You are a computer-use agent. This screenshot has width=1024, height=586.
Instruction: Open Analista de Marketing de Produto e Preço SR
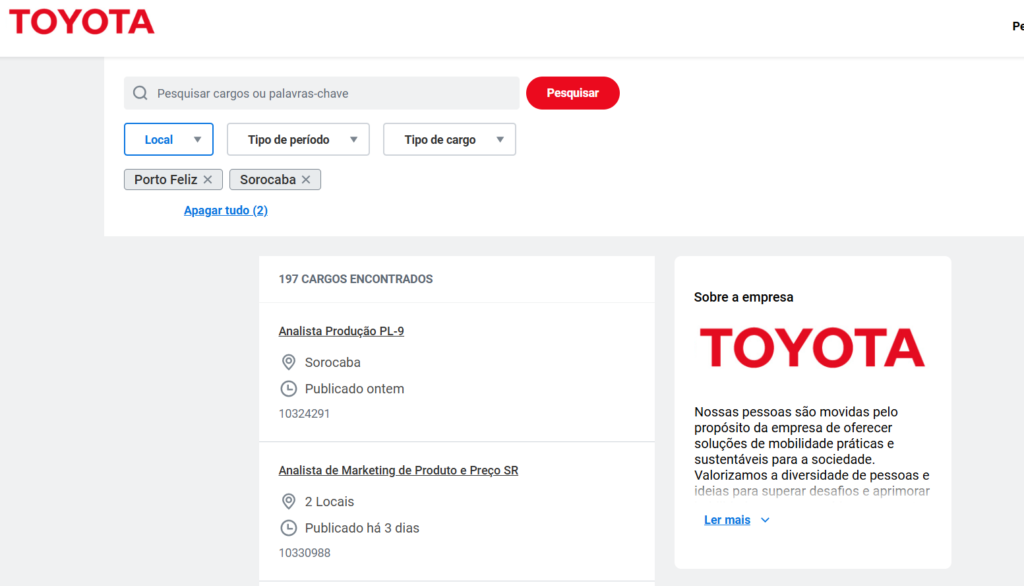[x=398, y=470]
